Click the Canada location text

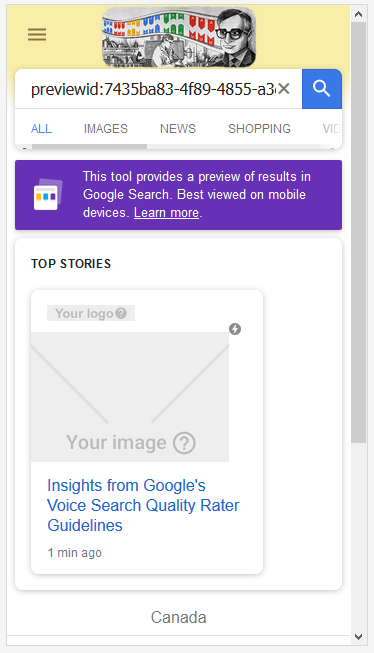click(x=179, y=617)
